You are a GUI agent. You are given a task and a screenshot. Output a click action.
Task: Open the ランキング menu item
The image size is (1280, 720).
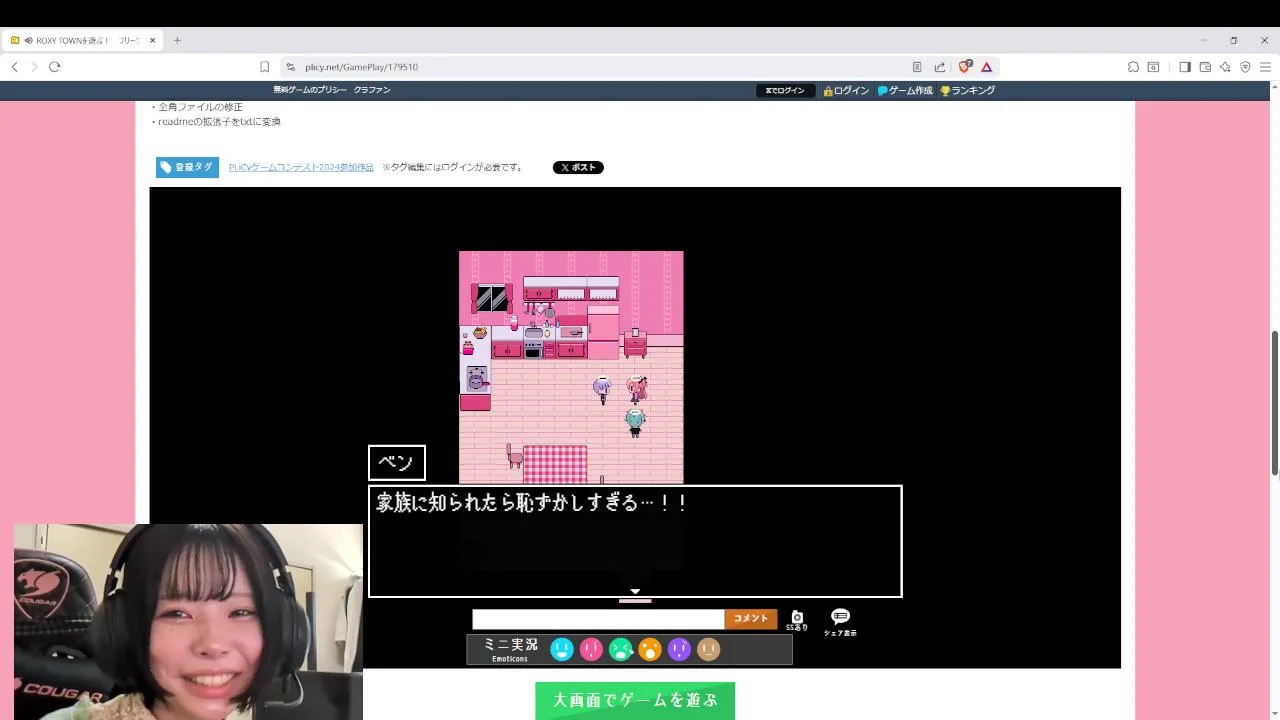click(x=968, y=90)
